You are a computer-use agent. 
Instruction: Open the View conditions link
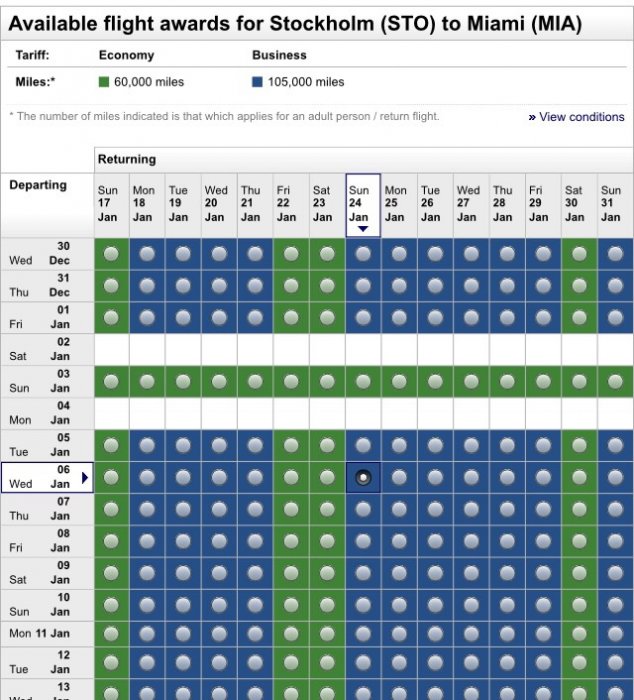(576, 117)
